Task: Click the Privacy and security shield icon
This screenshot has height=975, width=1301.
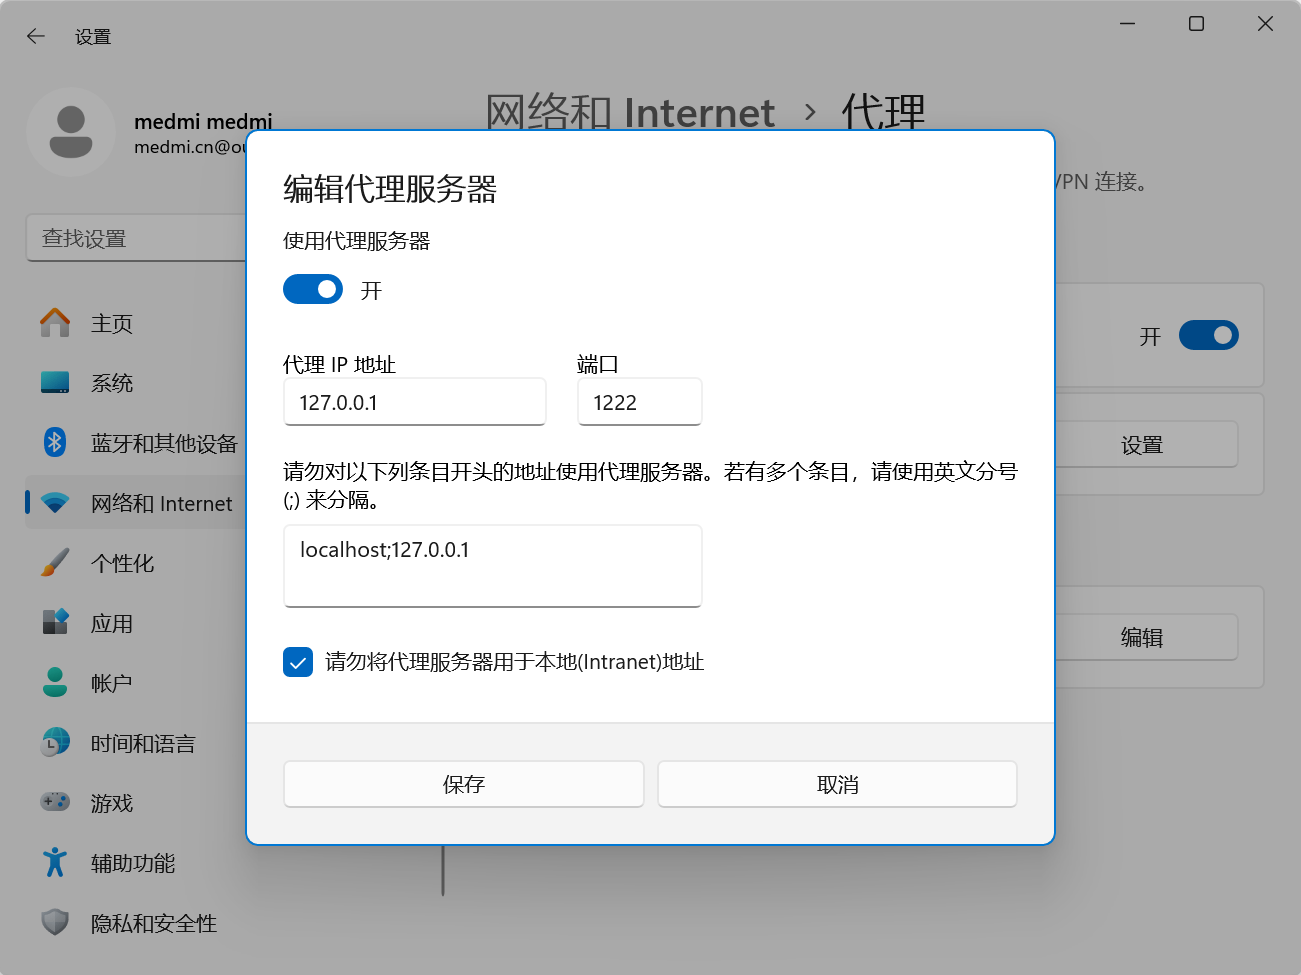Action: pos(55,922)
